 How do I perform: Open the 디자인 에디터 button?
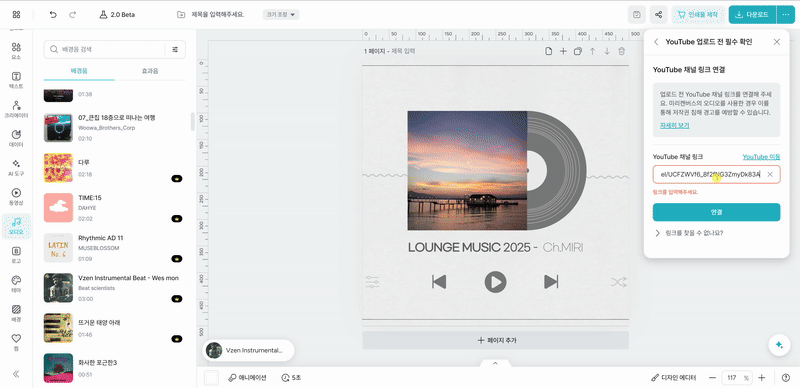[x=674, y=378]
